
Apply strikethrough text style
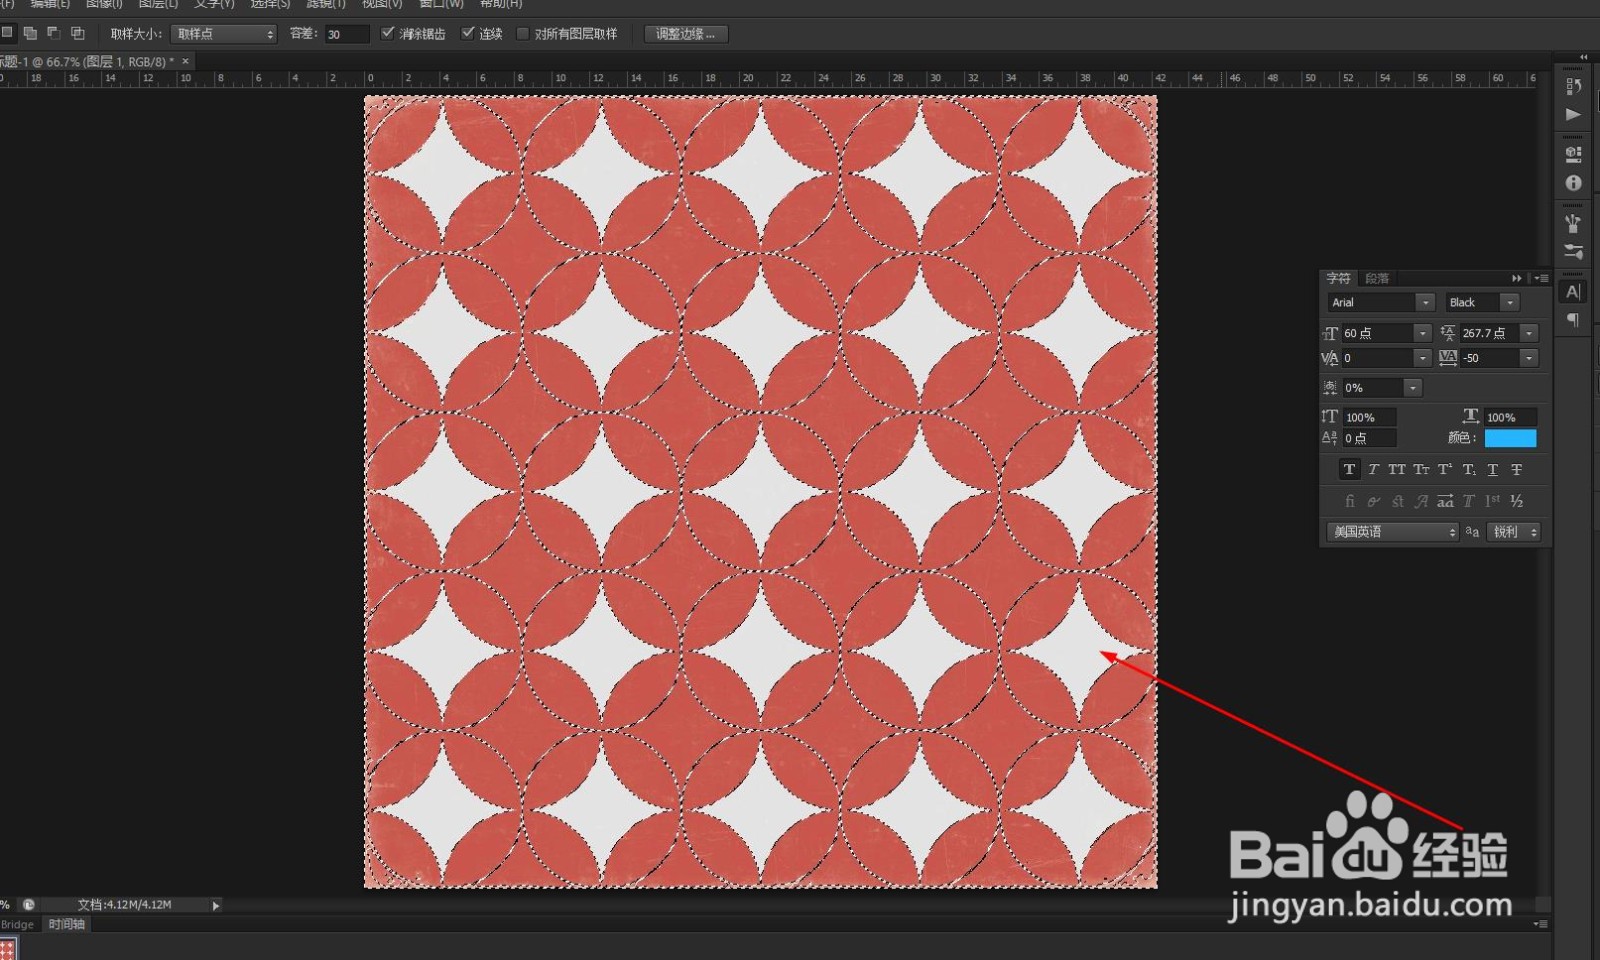point(1517,469)
